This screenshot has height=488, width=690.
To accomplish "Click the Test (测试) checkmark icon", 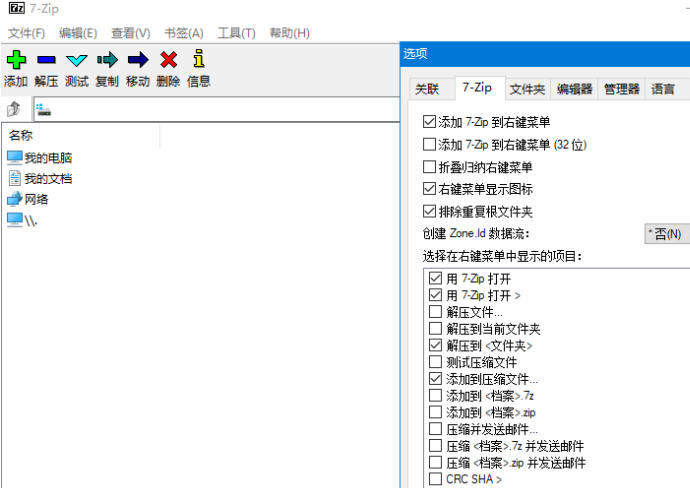I will click(77, 60).
